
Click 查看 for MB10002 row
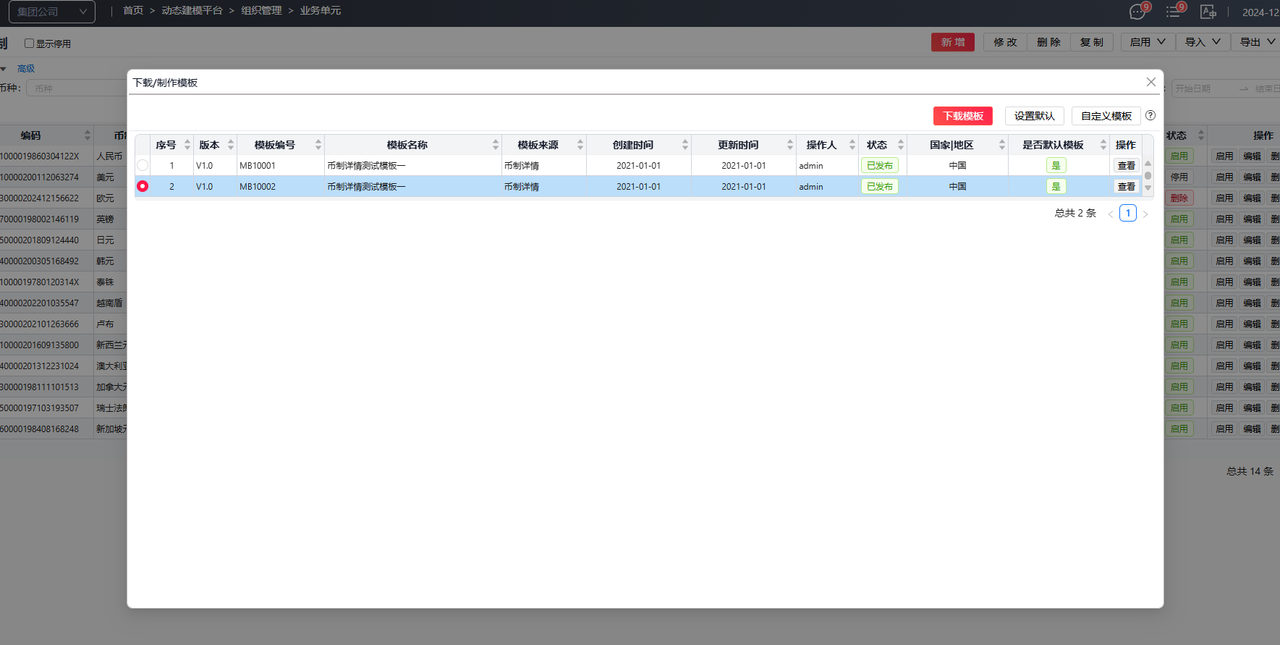[1126, 186]
